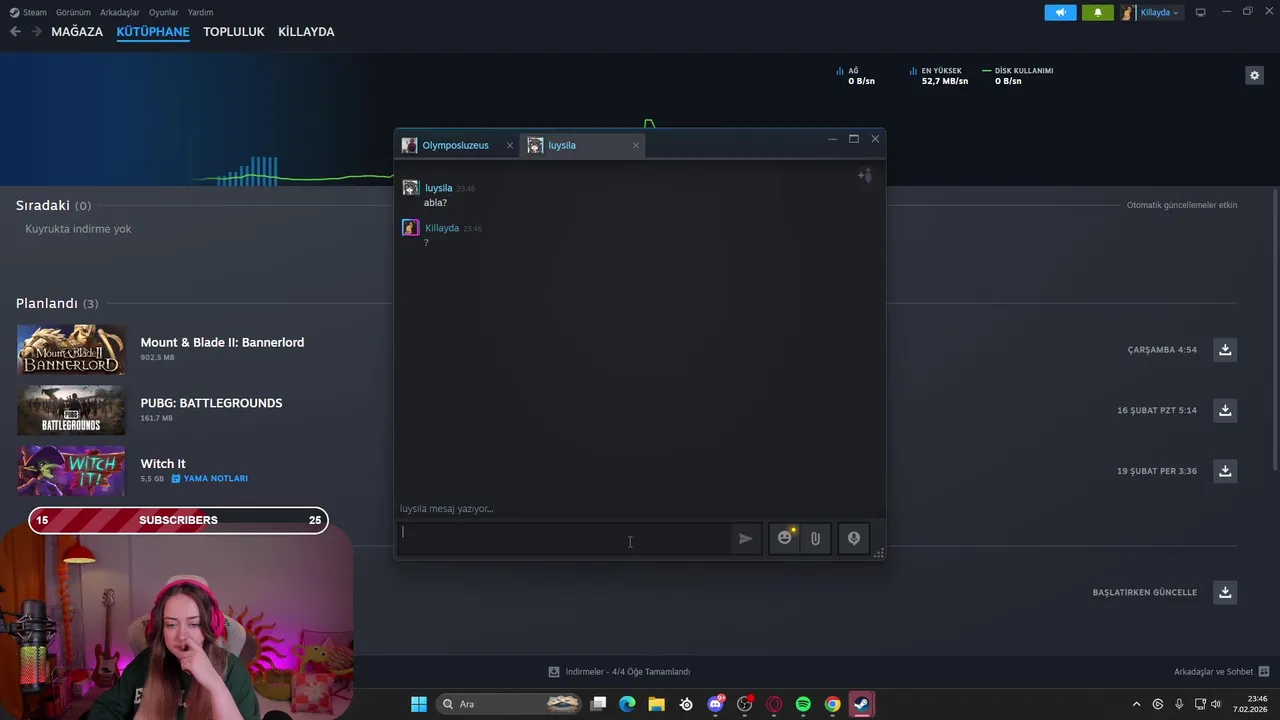Image resolution: width=1280 pixels, height=720 pixels.
Task: Go back with the left arrow
Action: (15, 32)
